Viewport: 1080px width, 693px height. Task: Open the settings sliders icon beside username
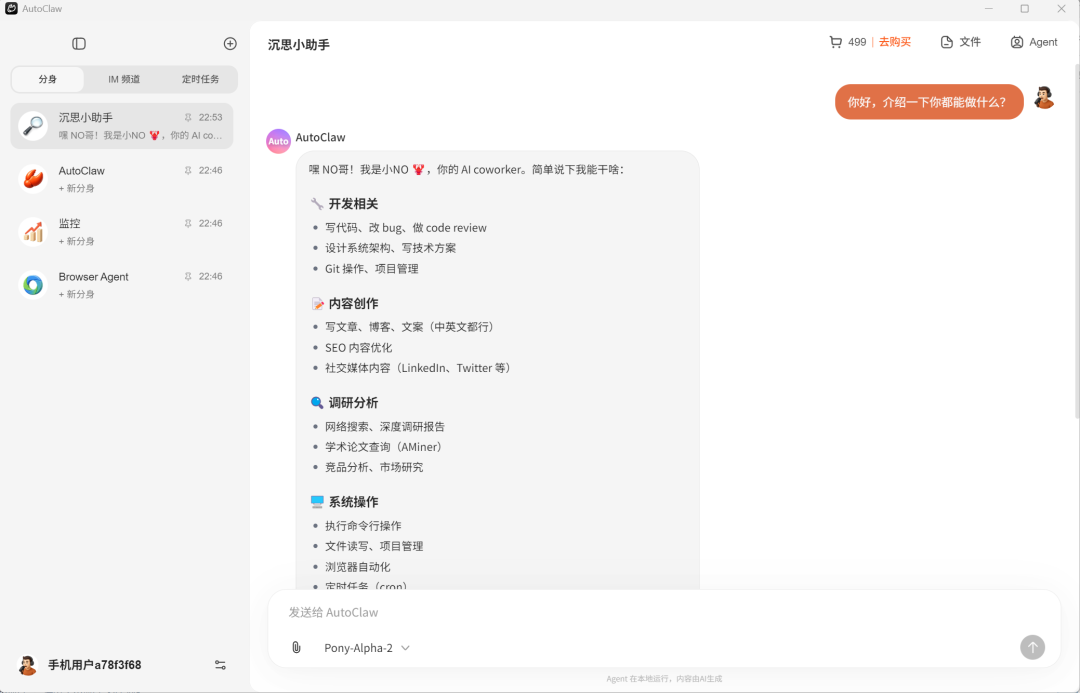coord(220,665)
